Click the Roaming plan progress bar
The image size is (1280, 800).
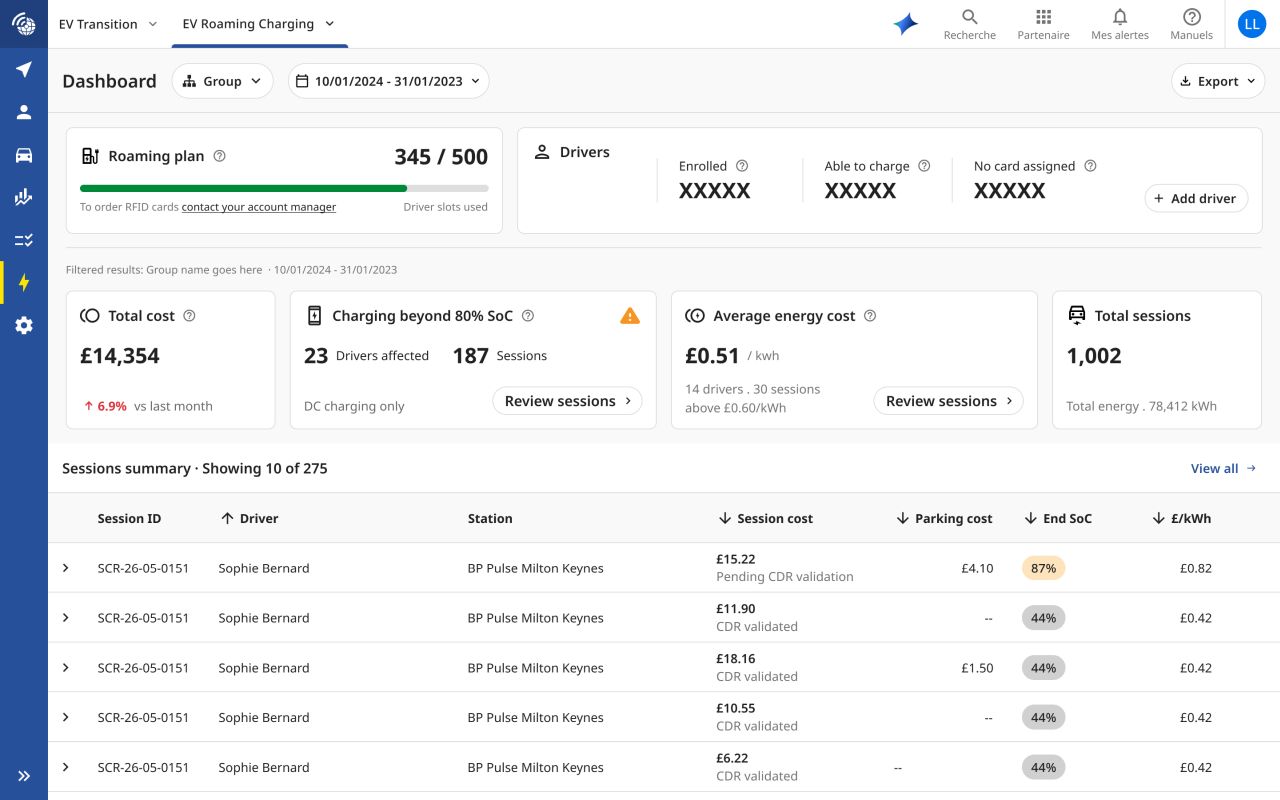[x=284, y=188]
